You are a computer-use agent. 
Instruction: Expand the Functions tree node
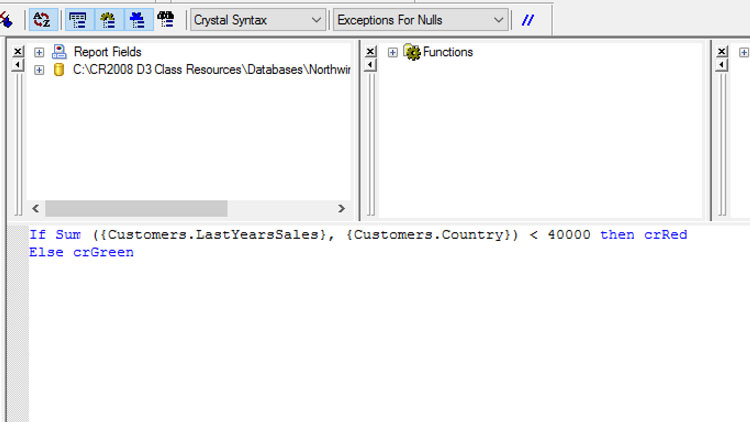pos(393,52)
